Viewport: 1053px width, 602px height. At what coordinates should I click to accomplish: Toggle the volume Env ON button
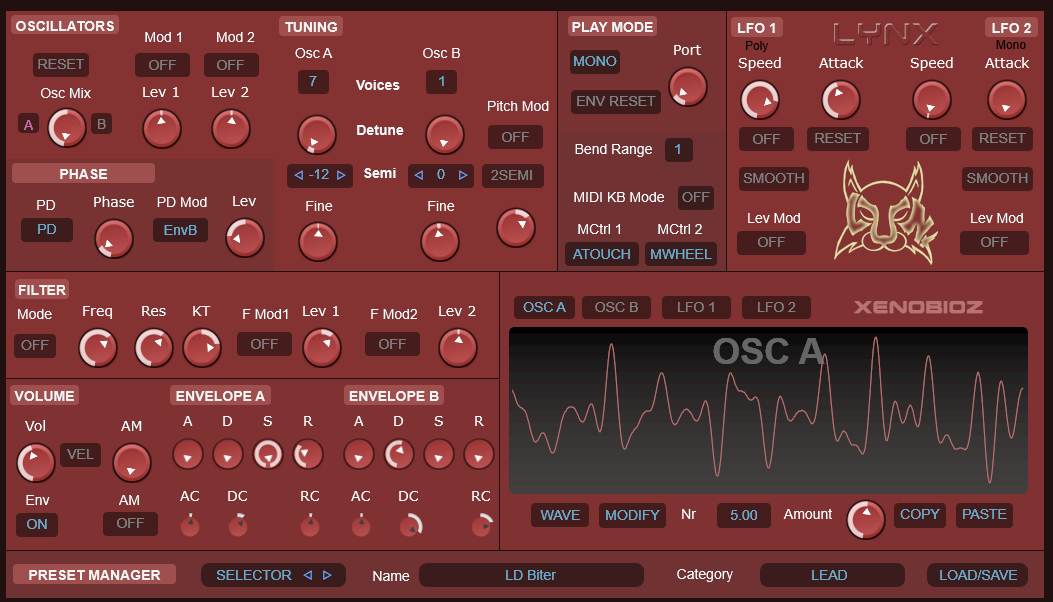[x=37, y=525]
